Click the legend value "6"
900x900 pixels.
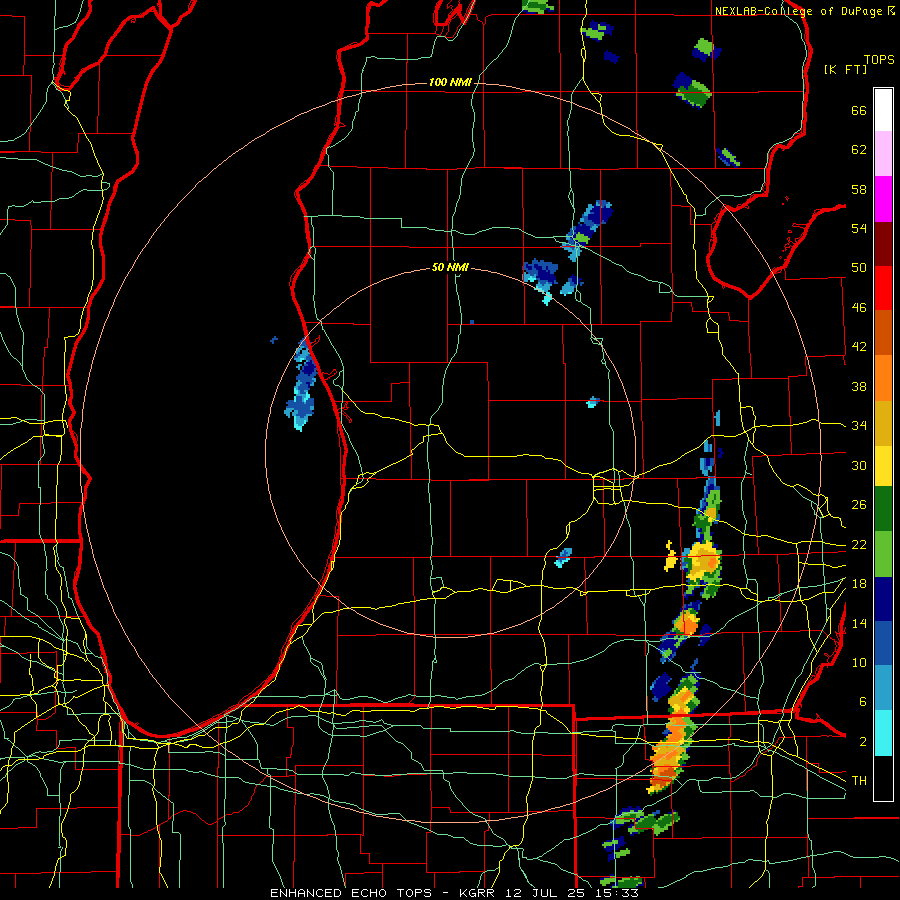click(x=862, y=702)
